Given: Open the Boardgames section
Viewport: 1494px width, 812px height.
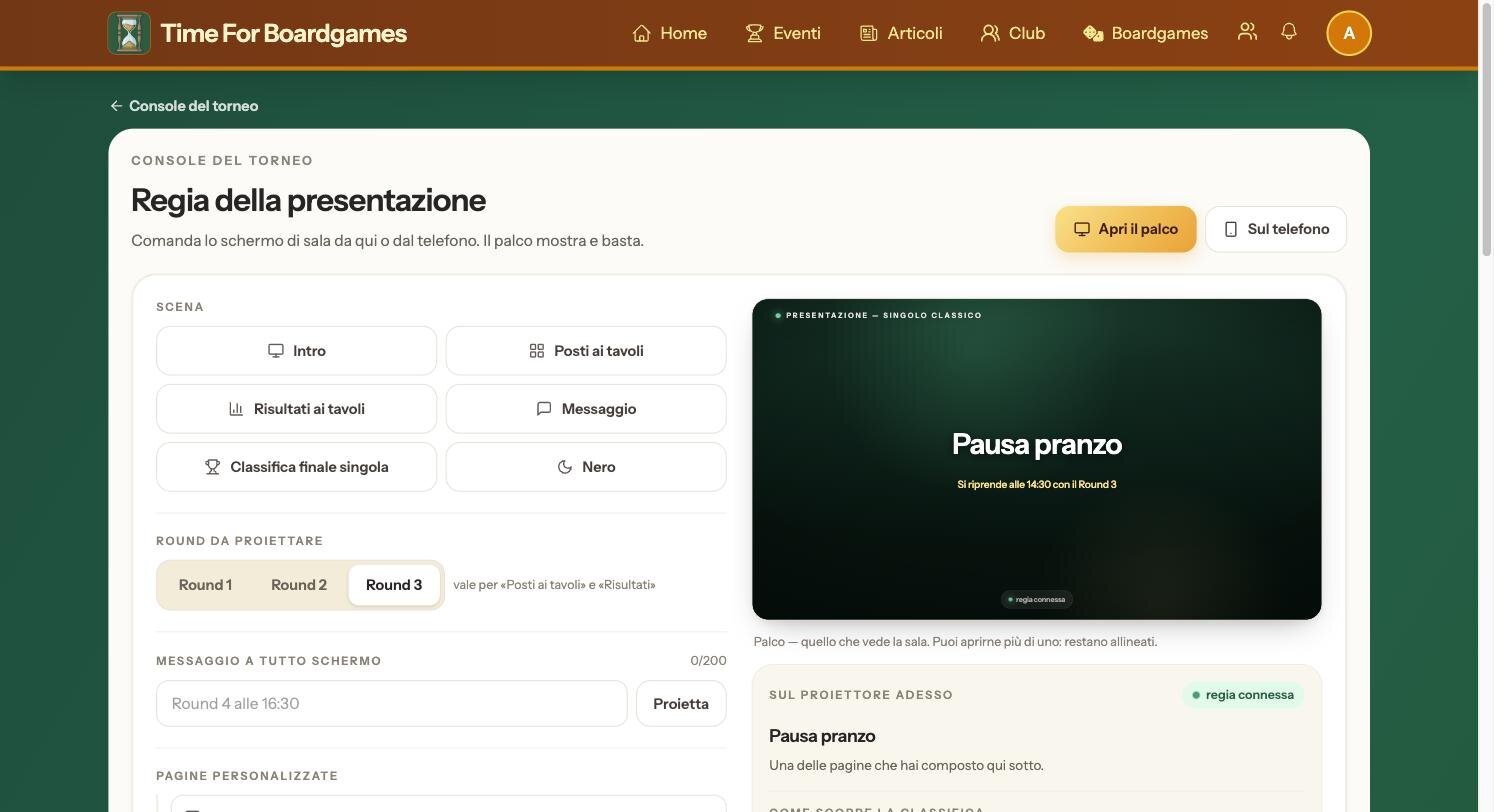Looking at the screenshot, I should [1145, 33].
